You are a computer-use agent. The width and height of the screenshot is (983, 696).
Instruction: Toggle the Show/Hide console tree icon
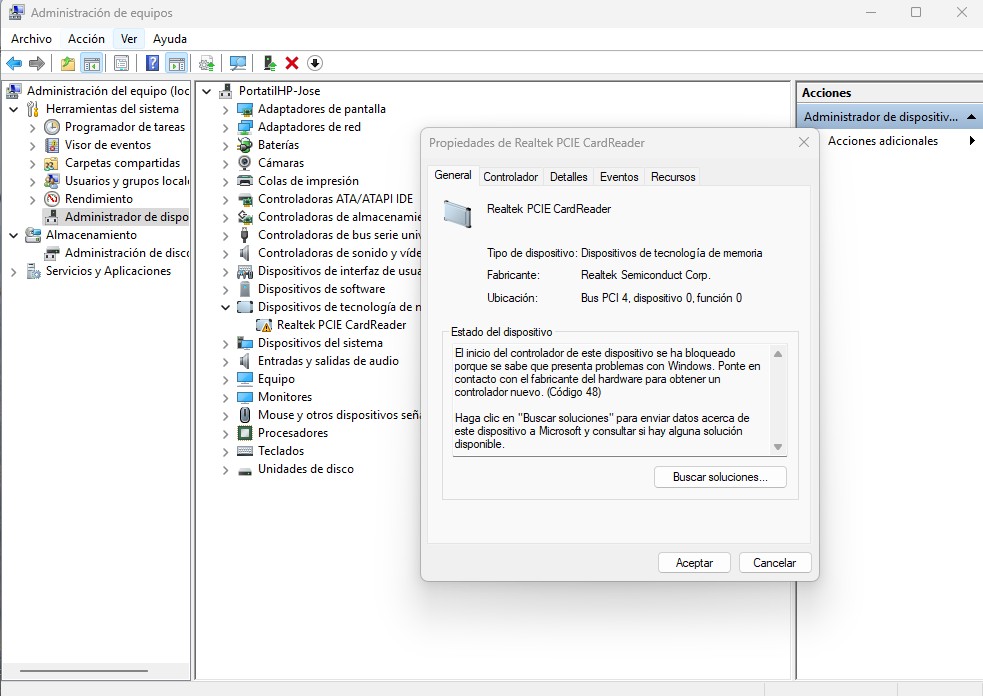pos(92,63)
